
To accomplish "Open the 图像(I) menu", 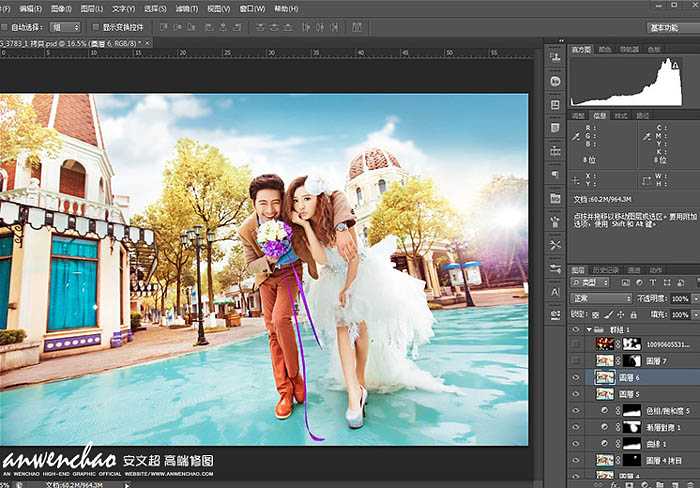I will point(63,8).
